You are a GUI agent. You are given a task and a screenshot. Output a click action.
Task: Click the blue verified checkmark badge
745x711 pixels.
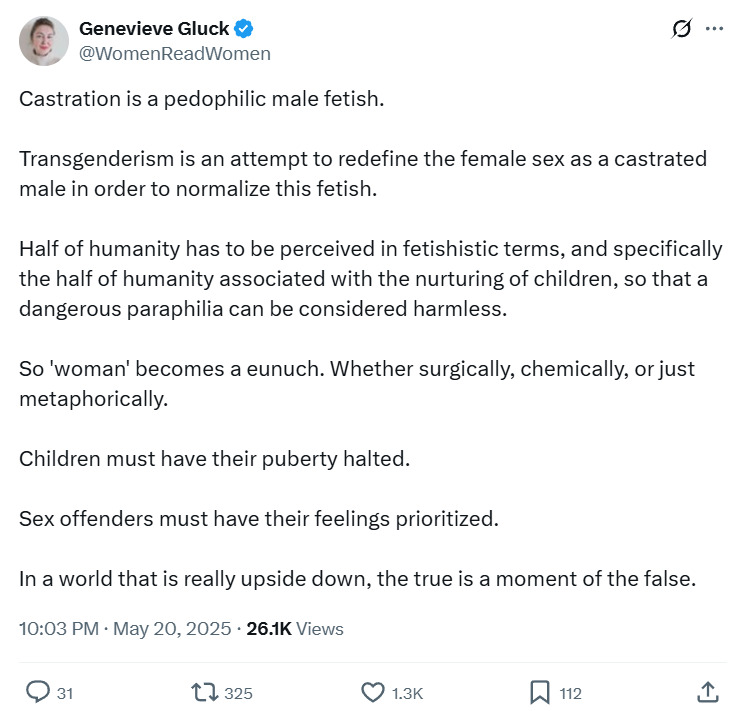click(x=244, y=29)
